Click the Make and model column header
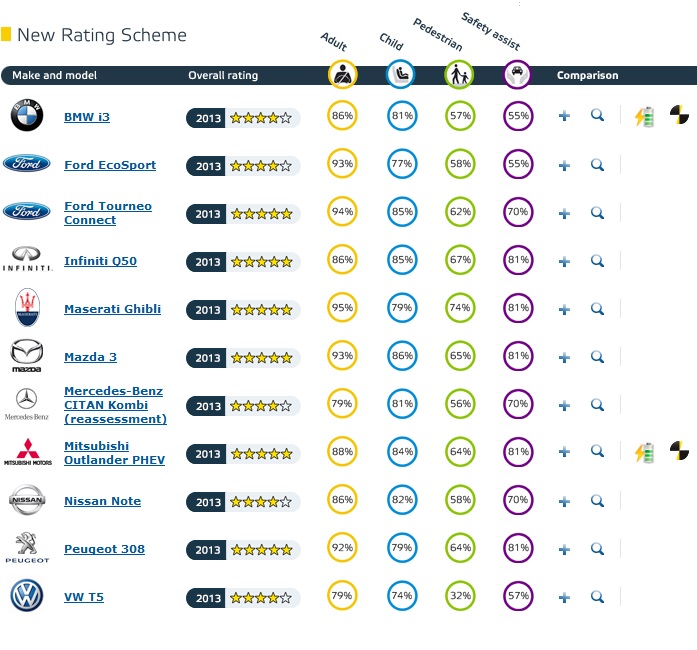The width and height of the screenshot is (697, 650). tap(54, 75)
